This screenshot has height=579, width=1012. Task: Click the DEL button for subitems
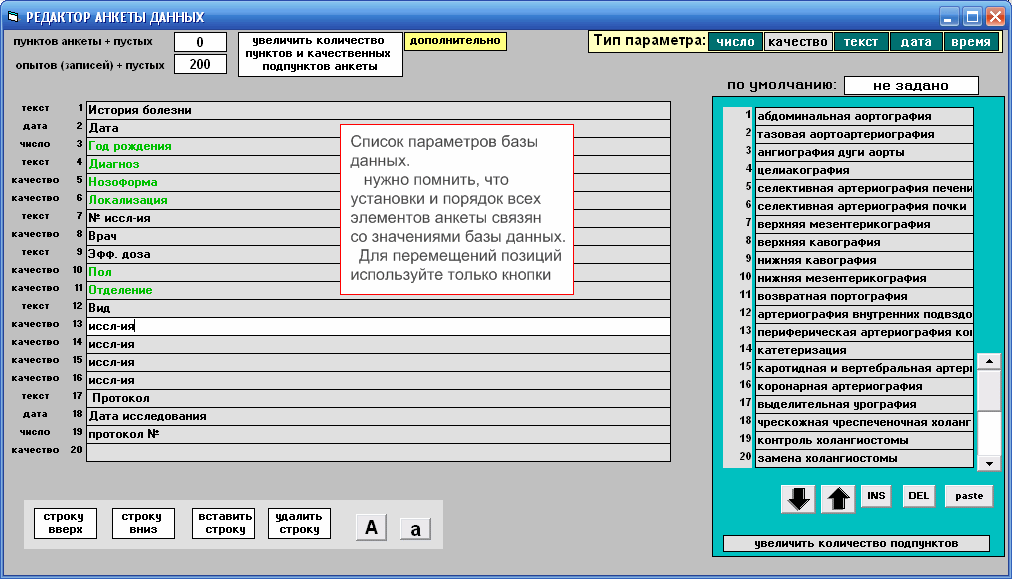918,496
